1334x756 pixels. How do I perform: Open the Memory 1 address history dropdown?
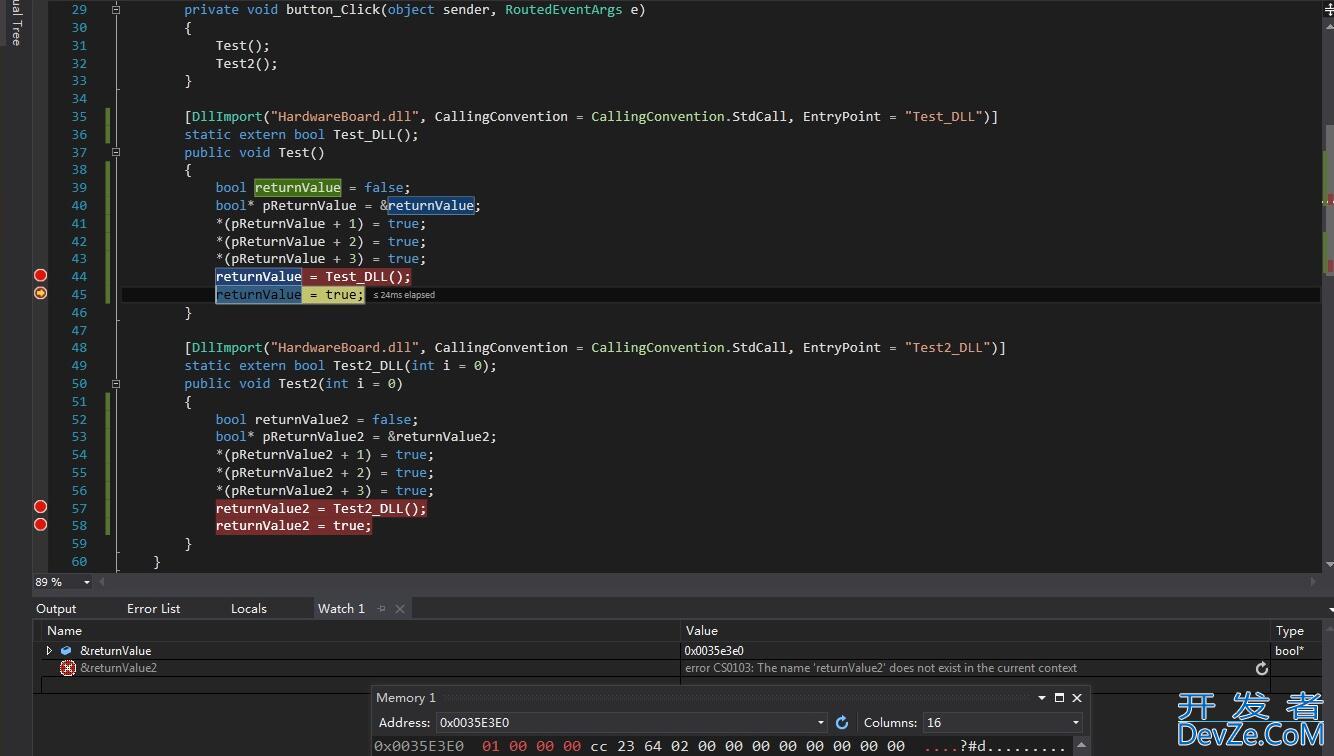[821, 723]
